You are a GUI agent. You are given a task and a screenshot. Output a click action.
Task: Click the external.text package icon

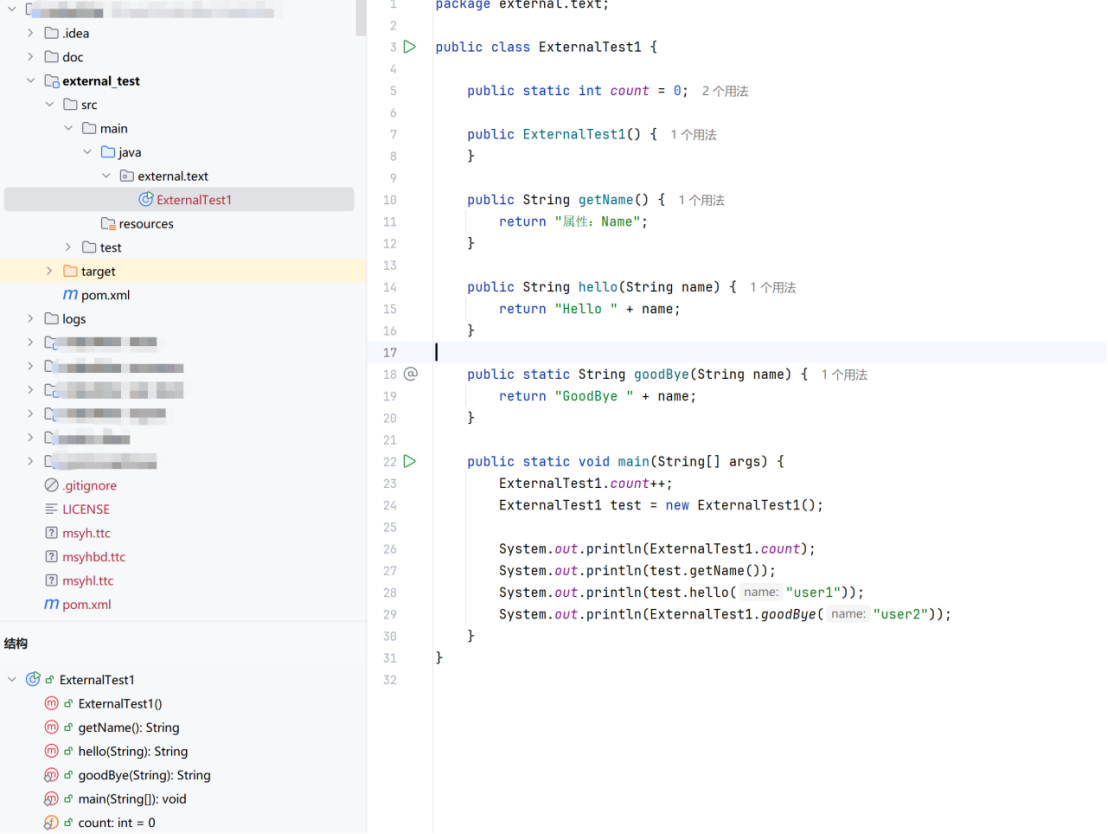(x=126, y=175)
